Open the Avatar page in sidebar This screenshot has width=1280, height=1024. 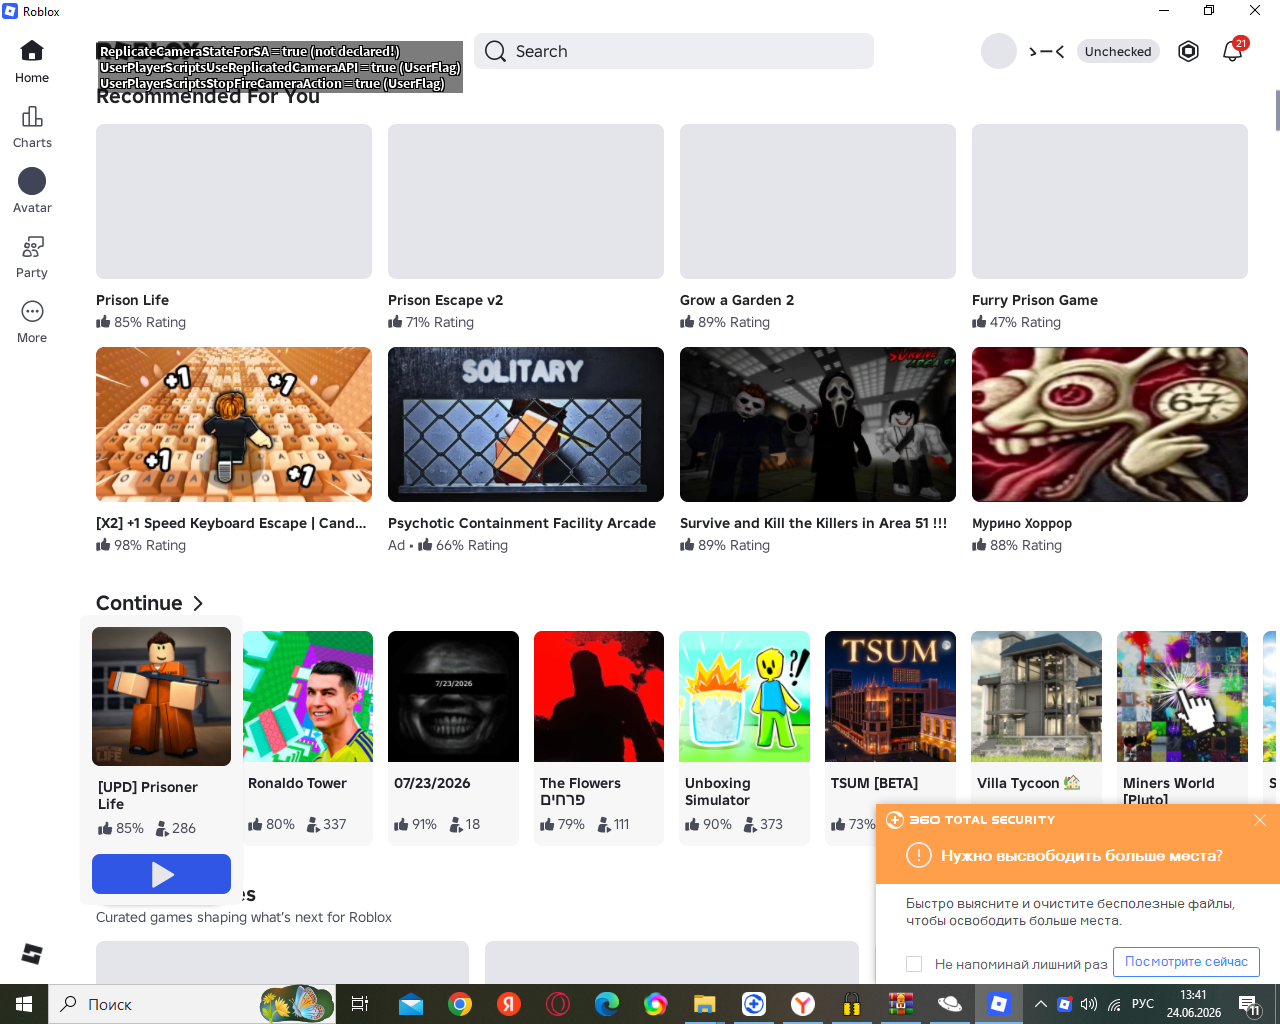[32, 192]
